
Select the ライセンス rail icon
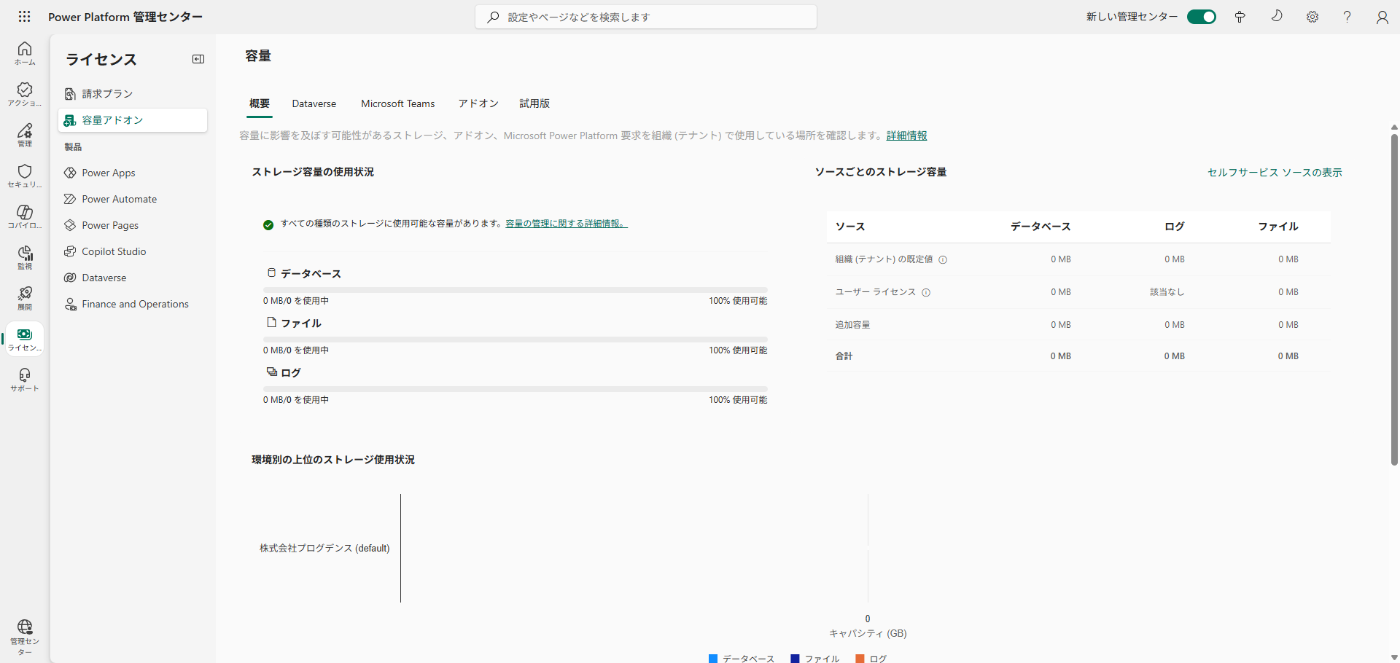coord(25,339)
